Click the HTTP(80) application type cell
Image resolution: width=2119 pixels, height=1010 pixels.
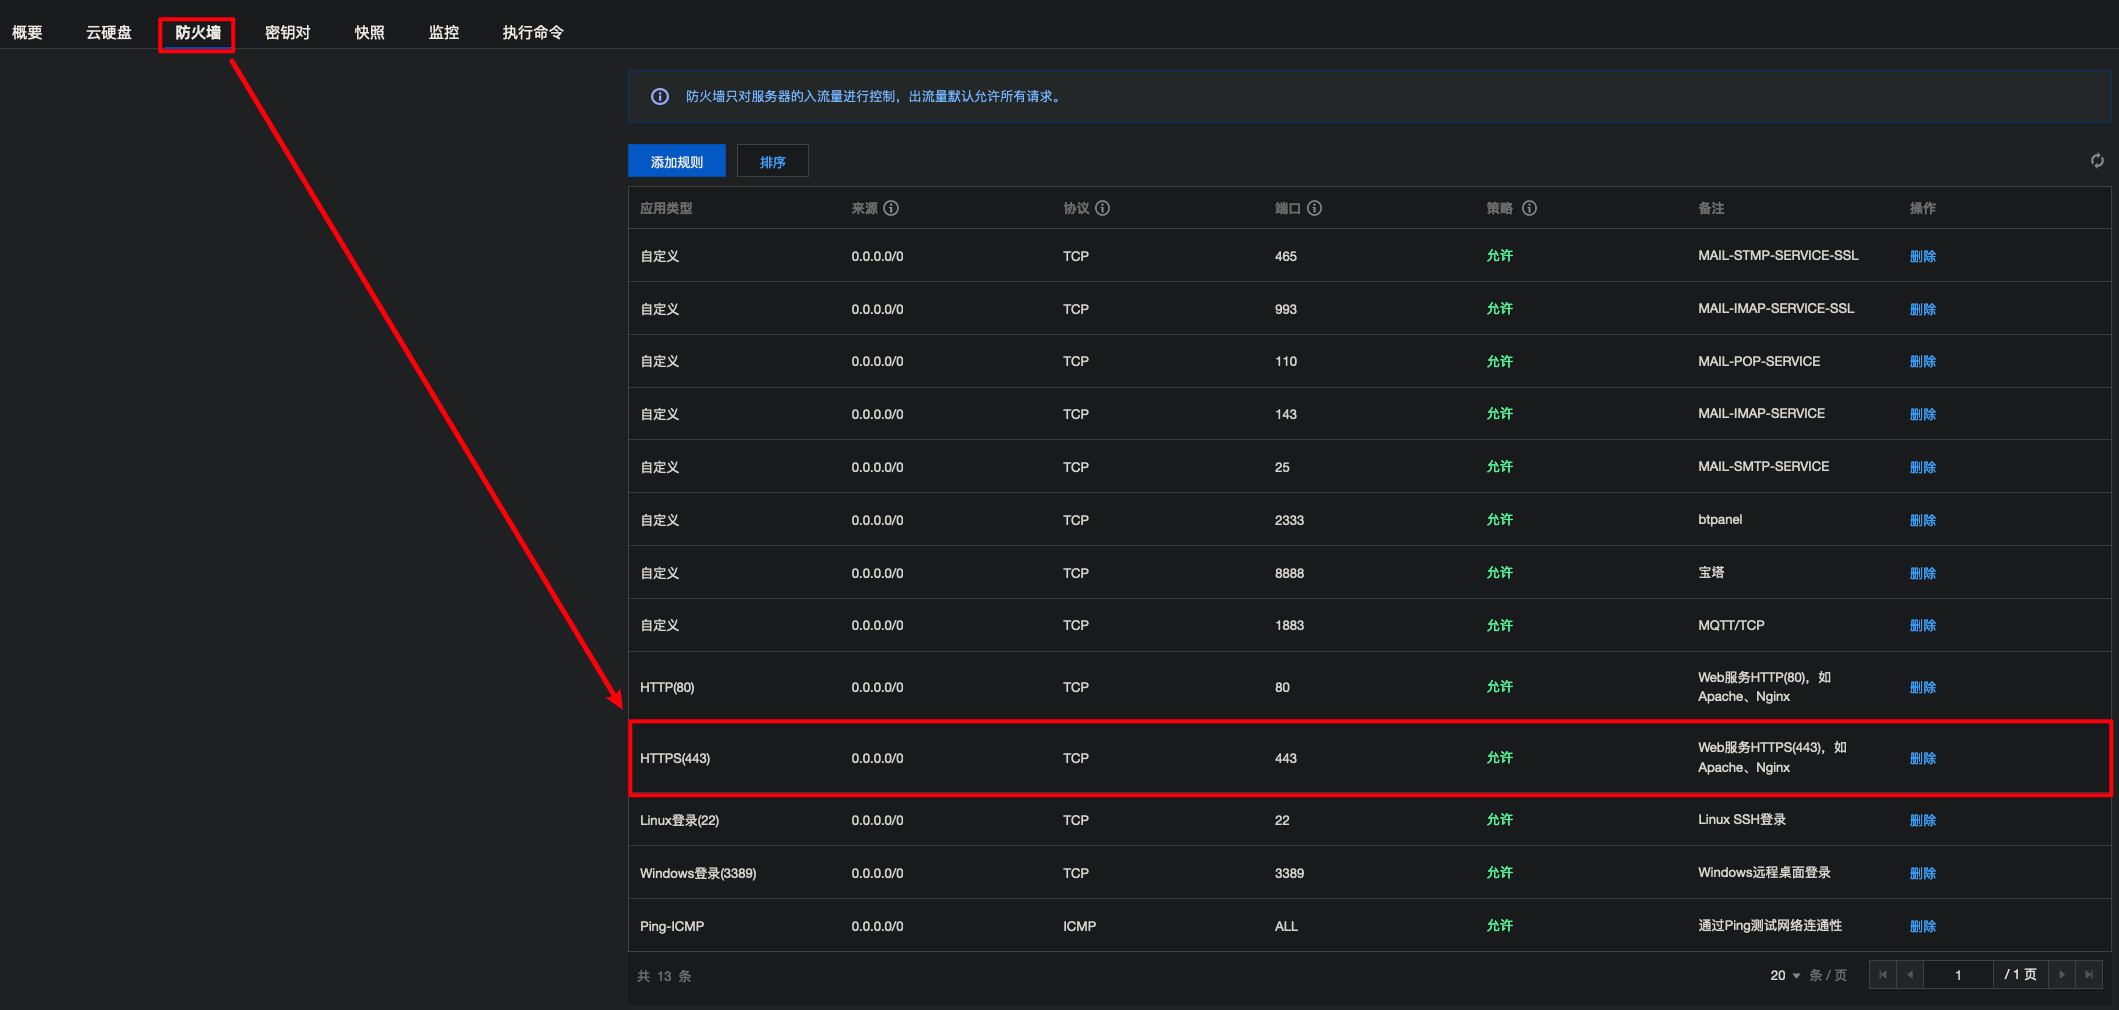[667, 688]
